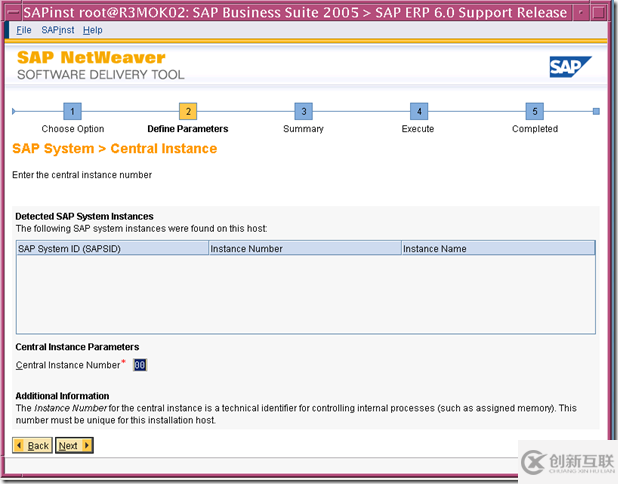
Task: Click the 'Central Instance Parameters' heading
Action: click(x=77, y=347)
